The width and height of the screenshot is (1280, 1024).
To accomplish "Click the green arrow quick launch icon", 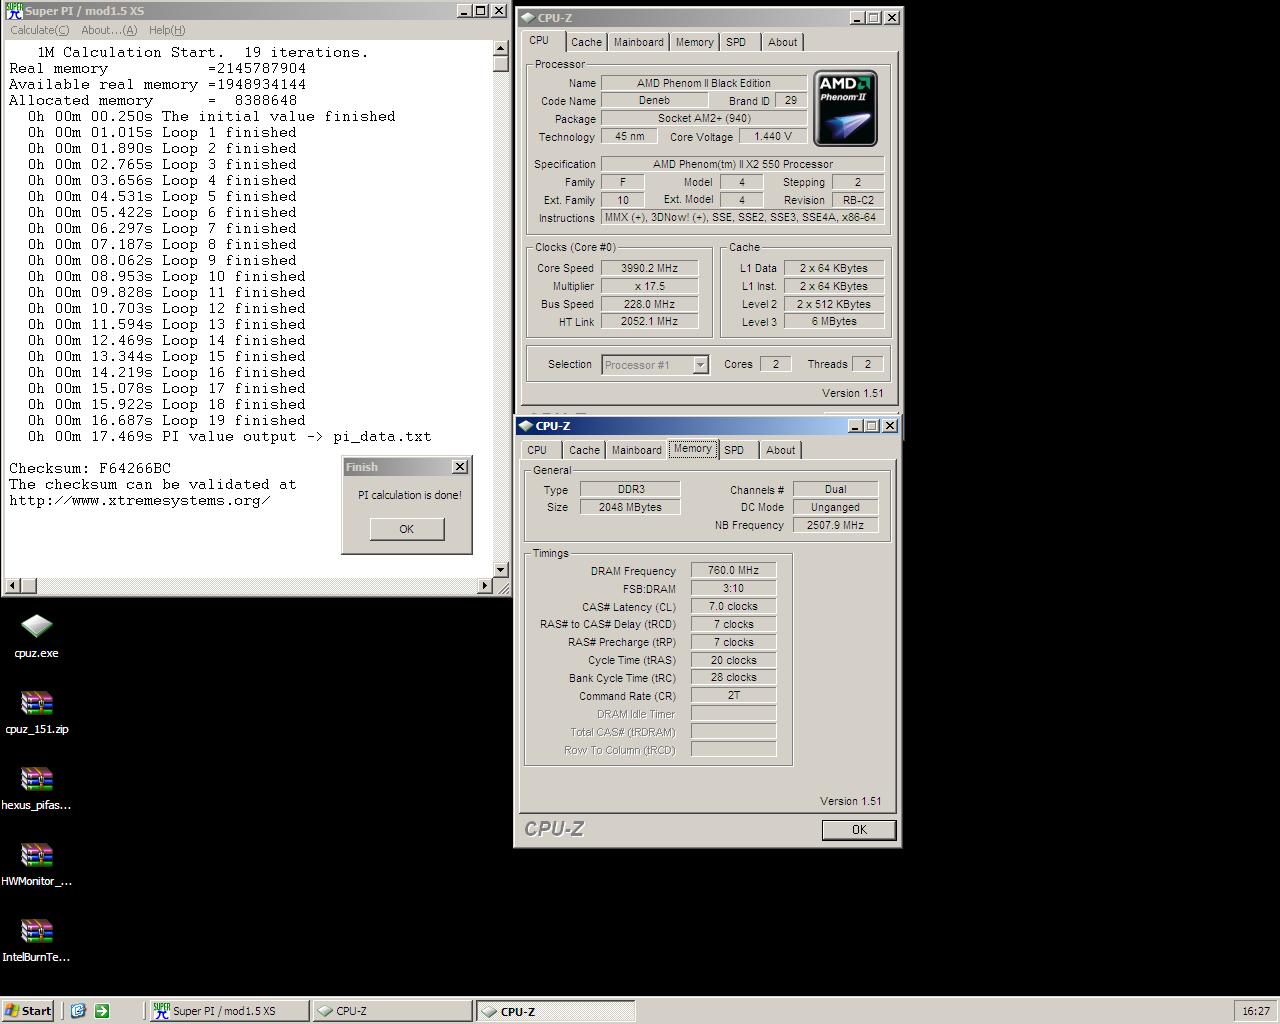I will click(x=102, y=1011).
